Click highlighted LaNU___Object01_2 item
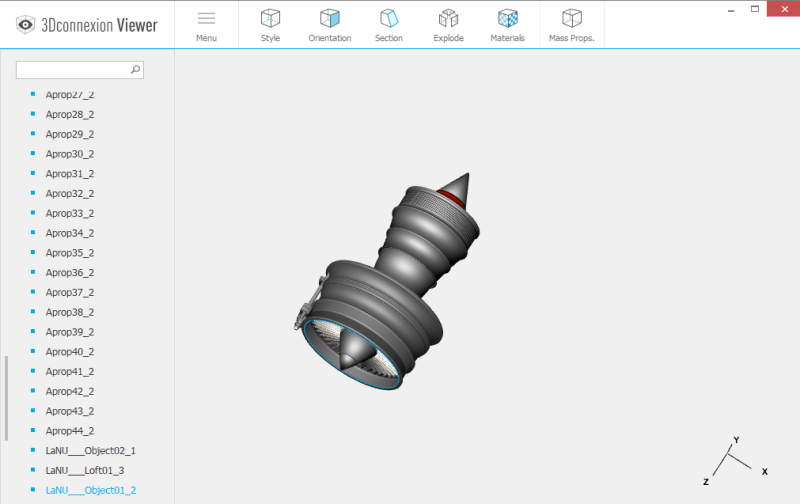 (x=91, y=490)
